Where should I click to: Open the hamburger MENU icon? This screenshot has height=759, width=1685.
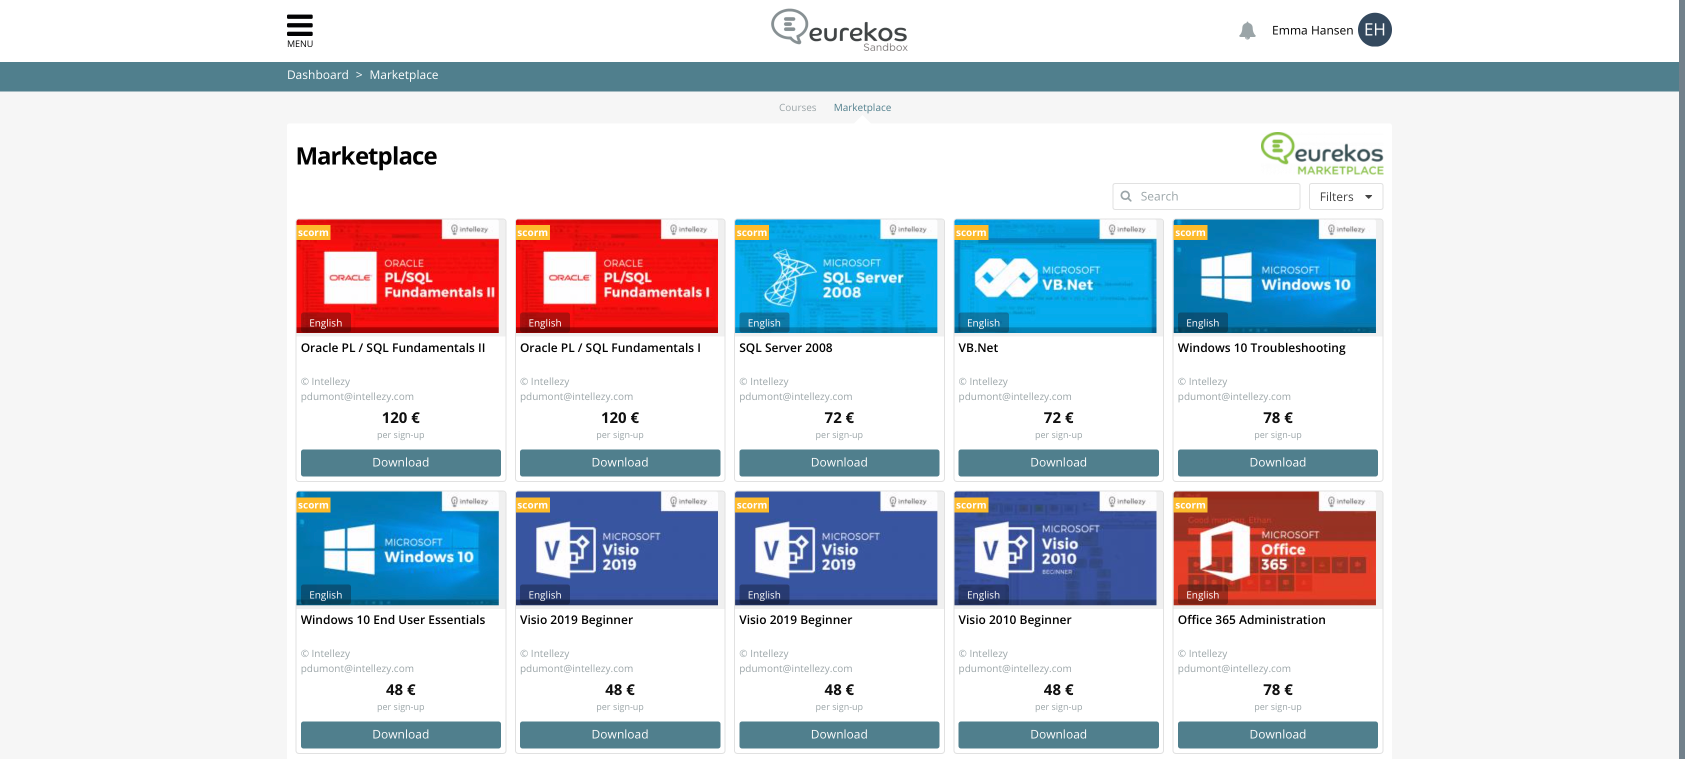300,30
